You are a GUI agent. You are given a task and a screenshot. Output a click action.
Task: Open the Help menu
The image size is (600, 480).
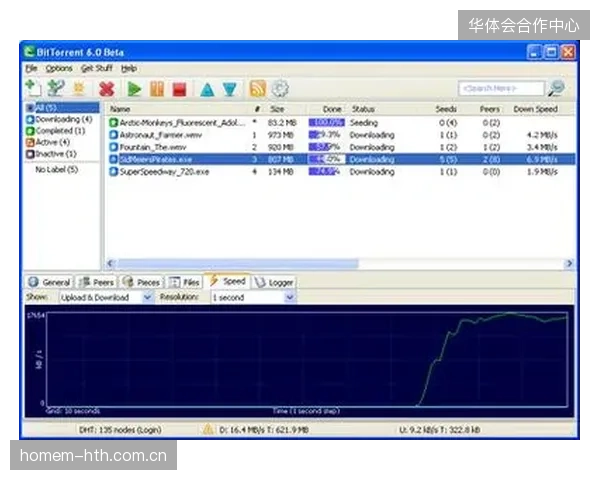coord(129,69)
